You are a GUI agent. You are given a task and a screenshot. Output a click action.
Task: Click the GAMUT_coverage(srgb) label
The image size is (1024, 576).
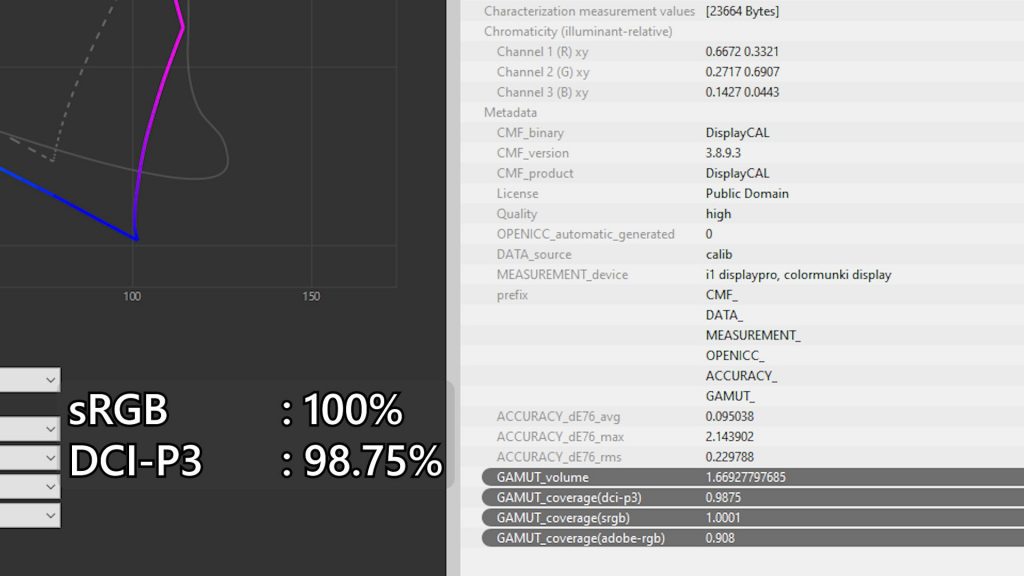tap(563, 517)
